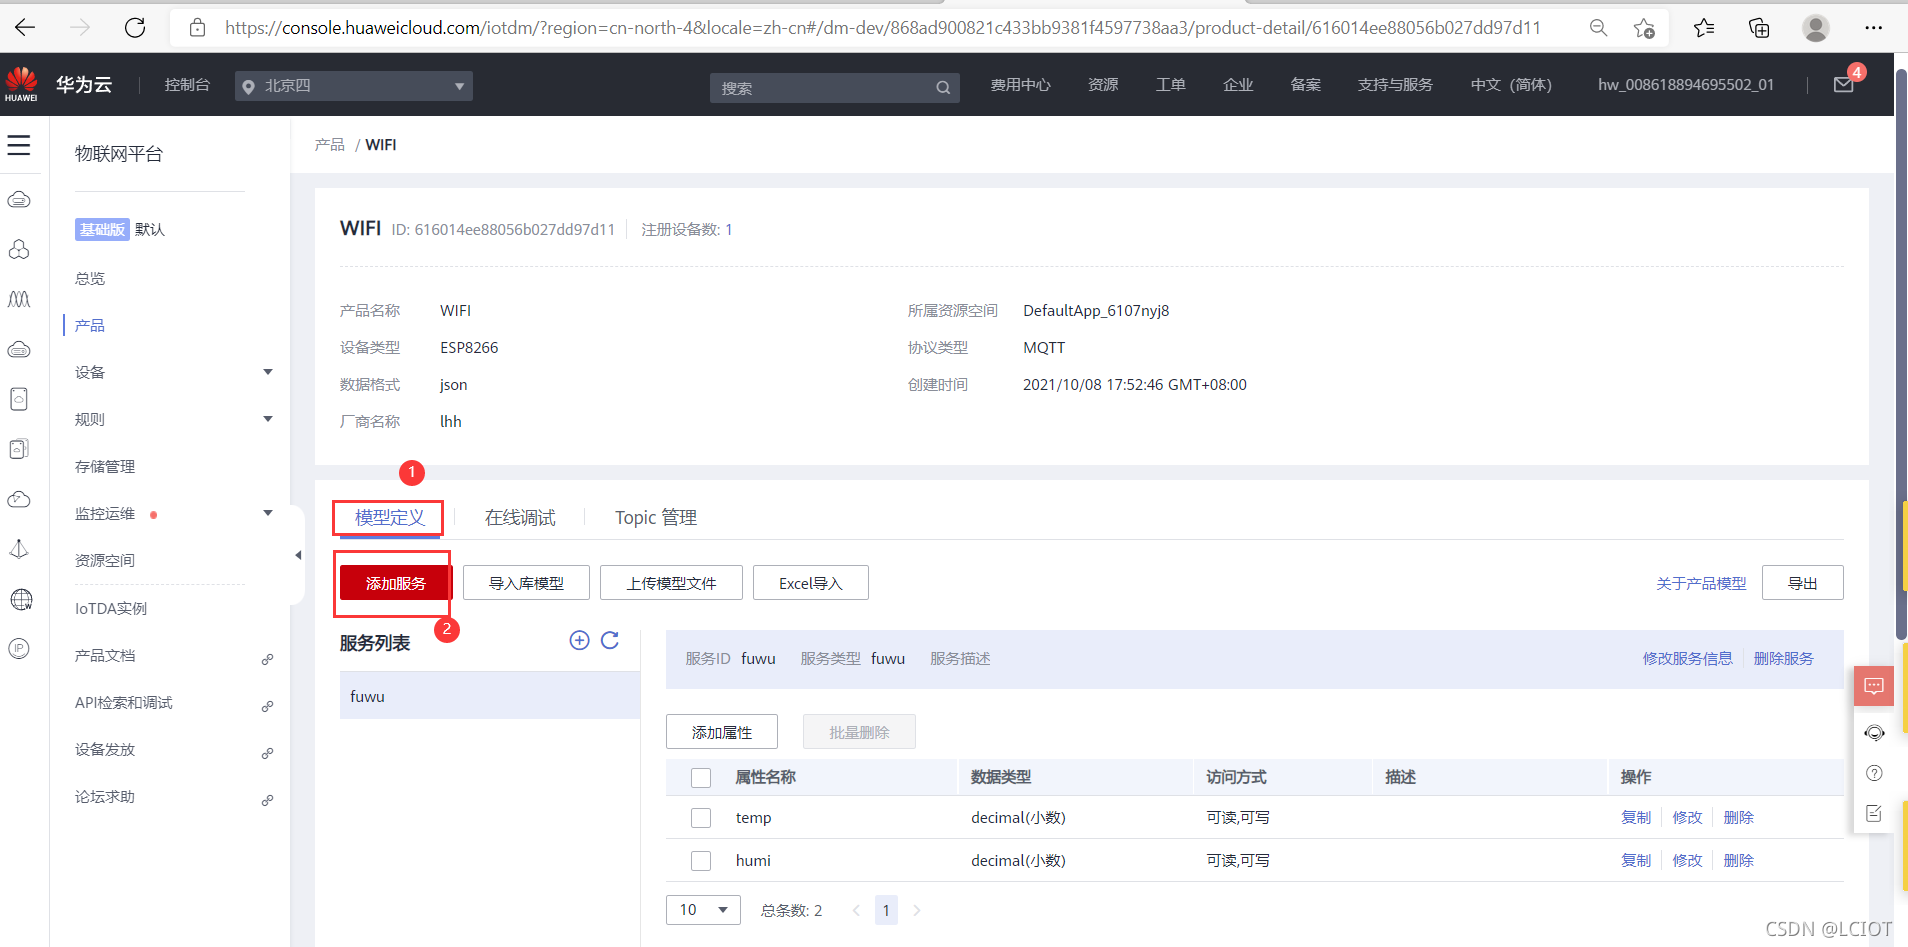Switch to the 模型定义 tab

point(390,517)
